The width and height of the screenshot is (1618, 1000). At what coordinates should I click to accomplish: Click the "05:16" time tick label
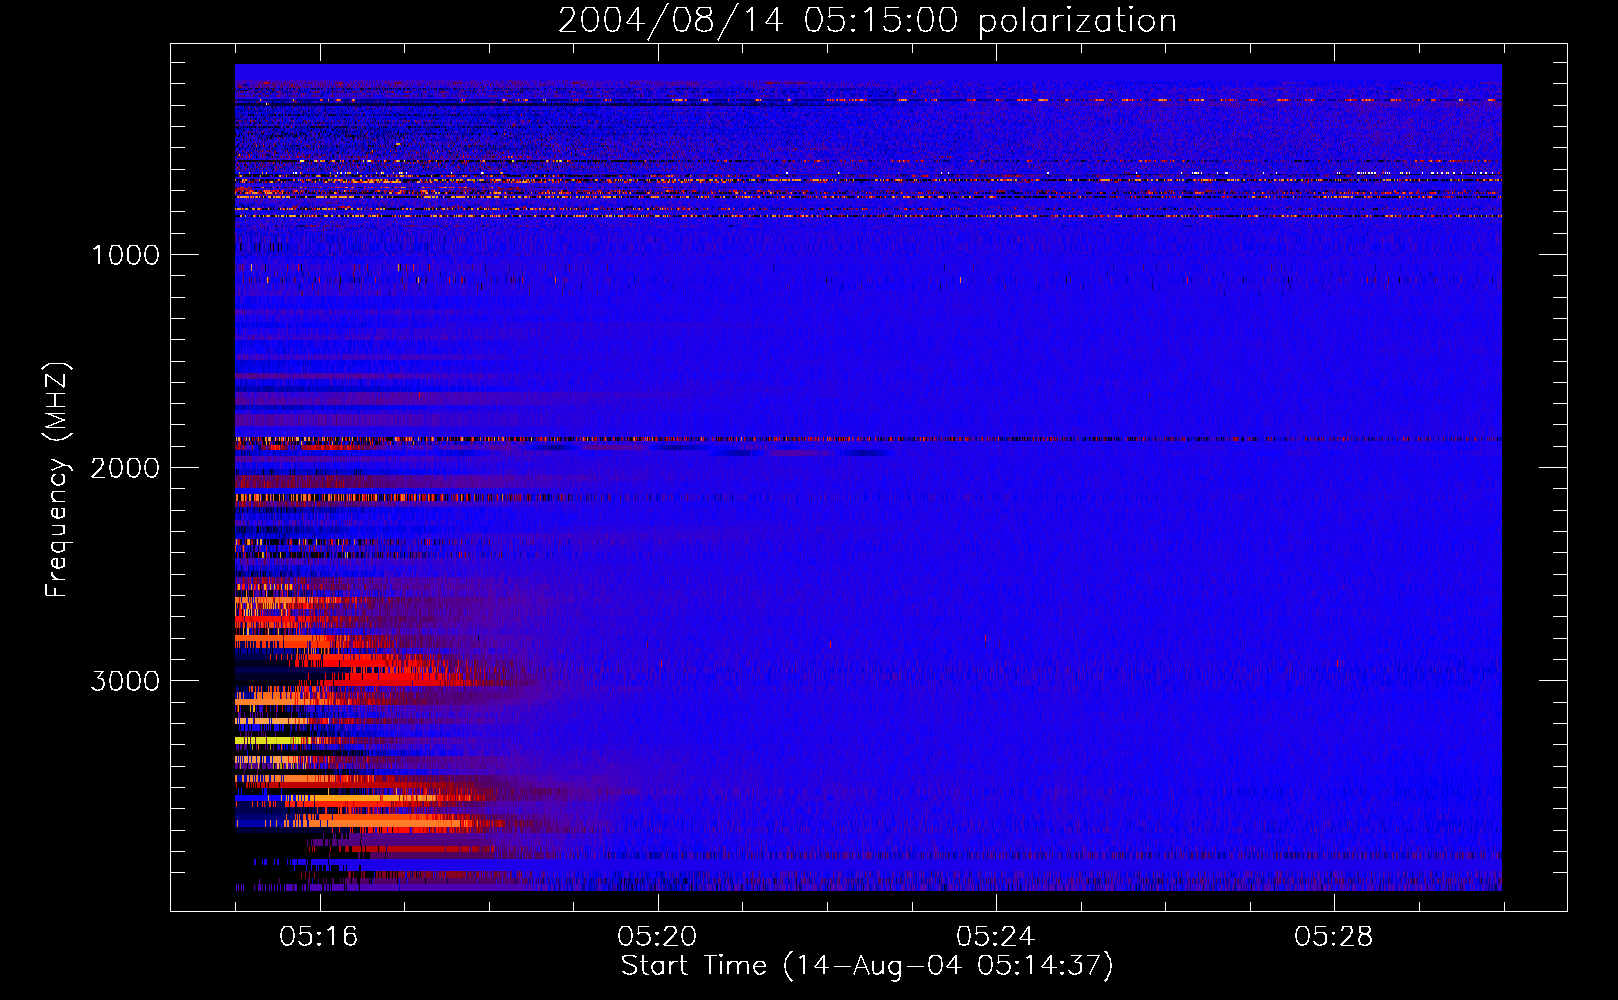pyautogui.click(x=319, y=937)
